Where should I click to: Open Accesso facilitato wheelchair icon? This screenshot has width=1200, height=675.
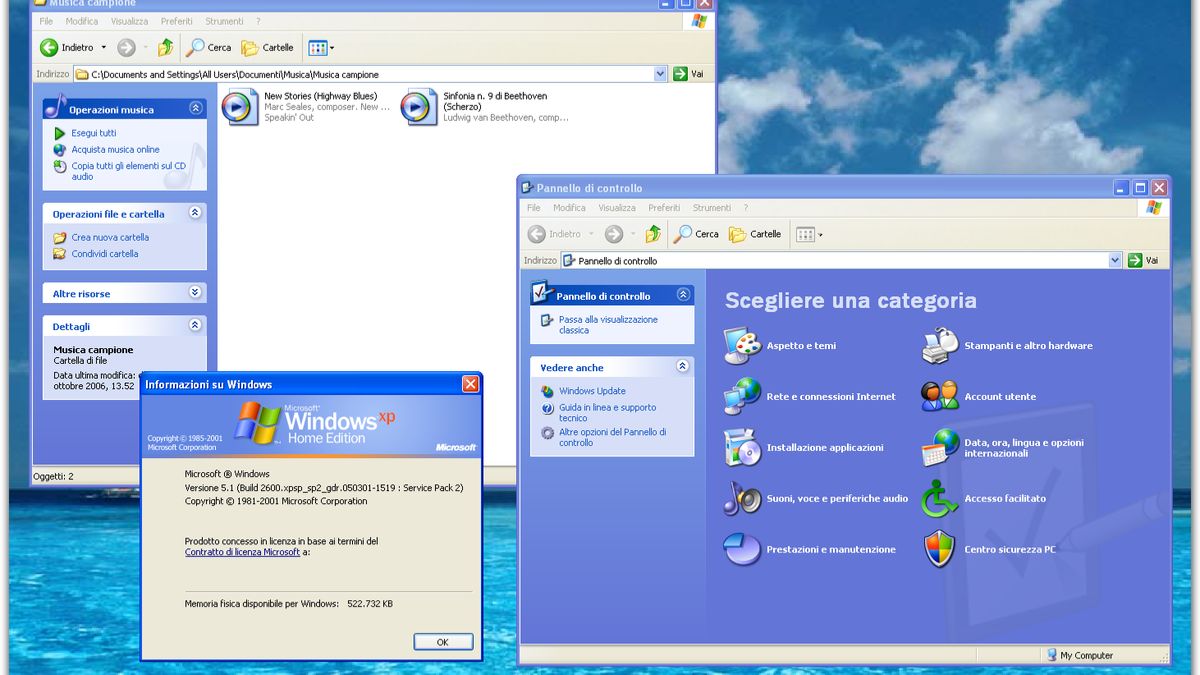tap(940, 498)
